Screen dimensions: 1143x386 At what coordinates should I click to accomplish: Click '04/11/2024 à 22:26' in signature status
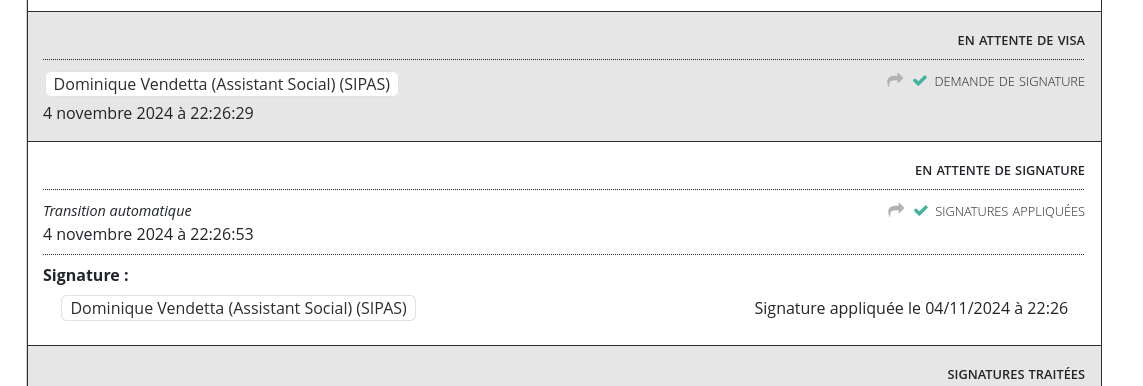[x=996, y=309]
